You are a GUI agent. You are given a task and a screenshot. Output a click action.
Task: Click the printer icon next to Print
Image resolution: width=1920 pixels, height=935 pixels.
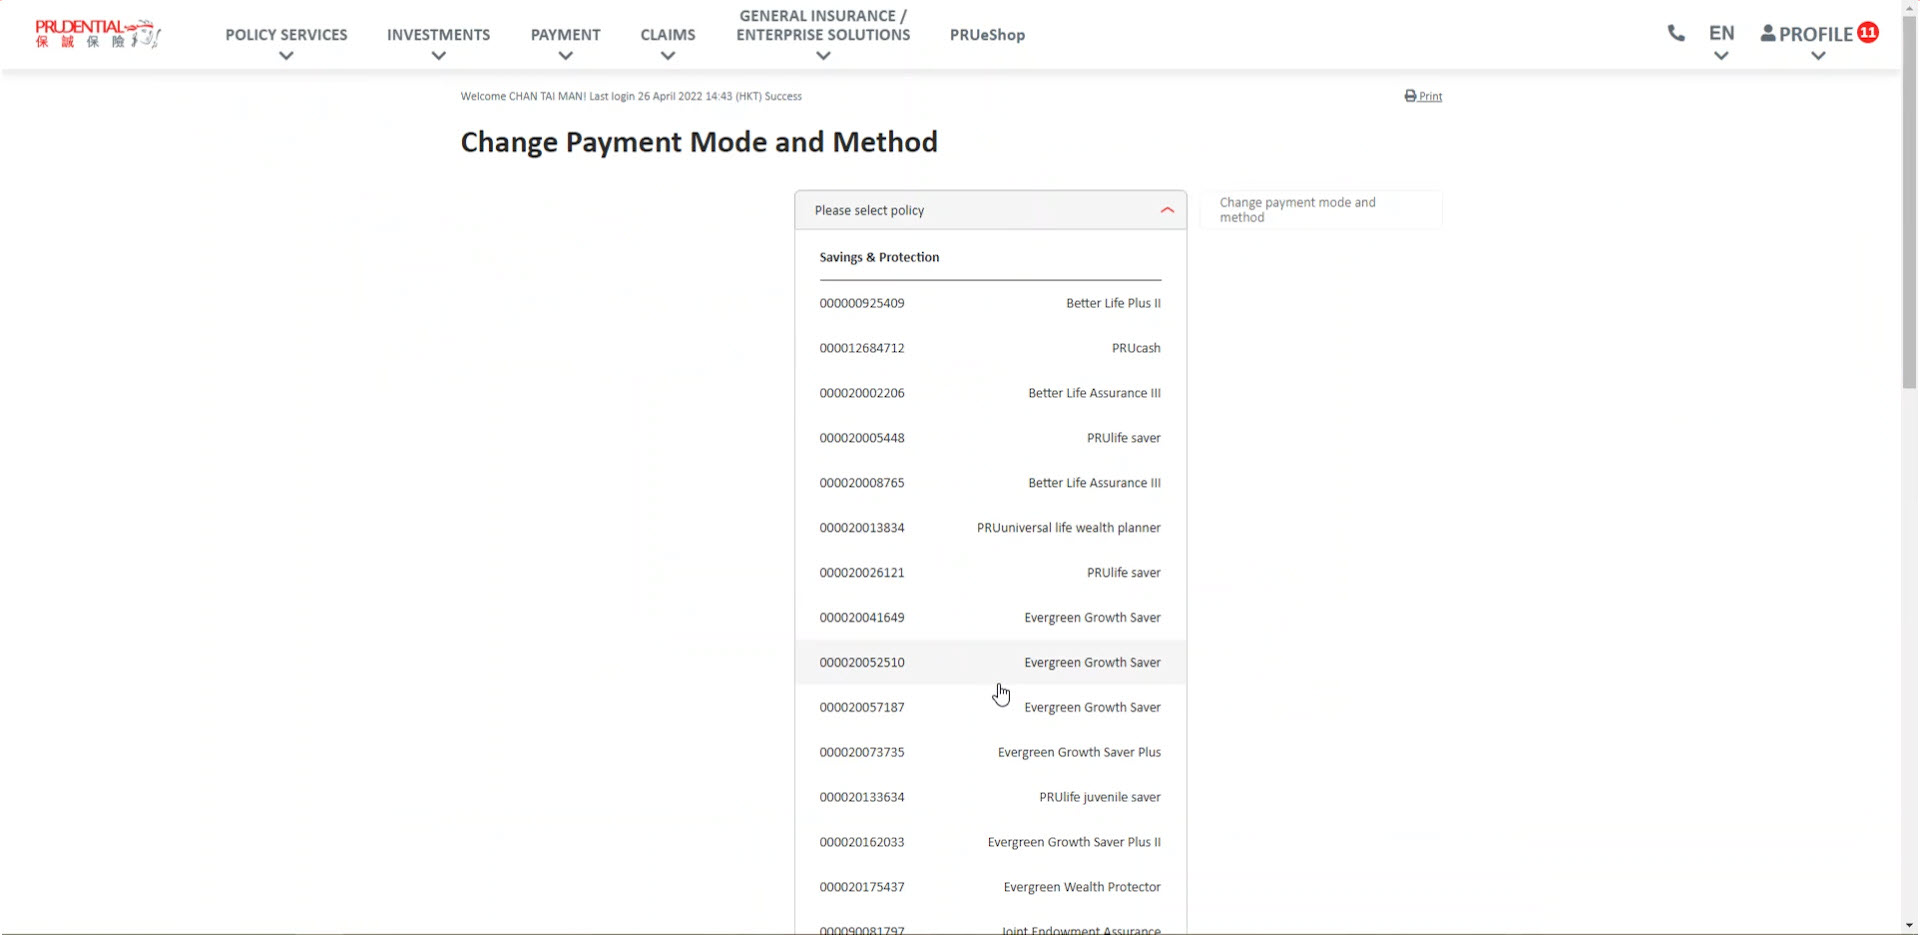pos(1408,95)
